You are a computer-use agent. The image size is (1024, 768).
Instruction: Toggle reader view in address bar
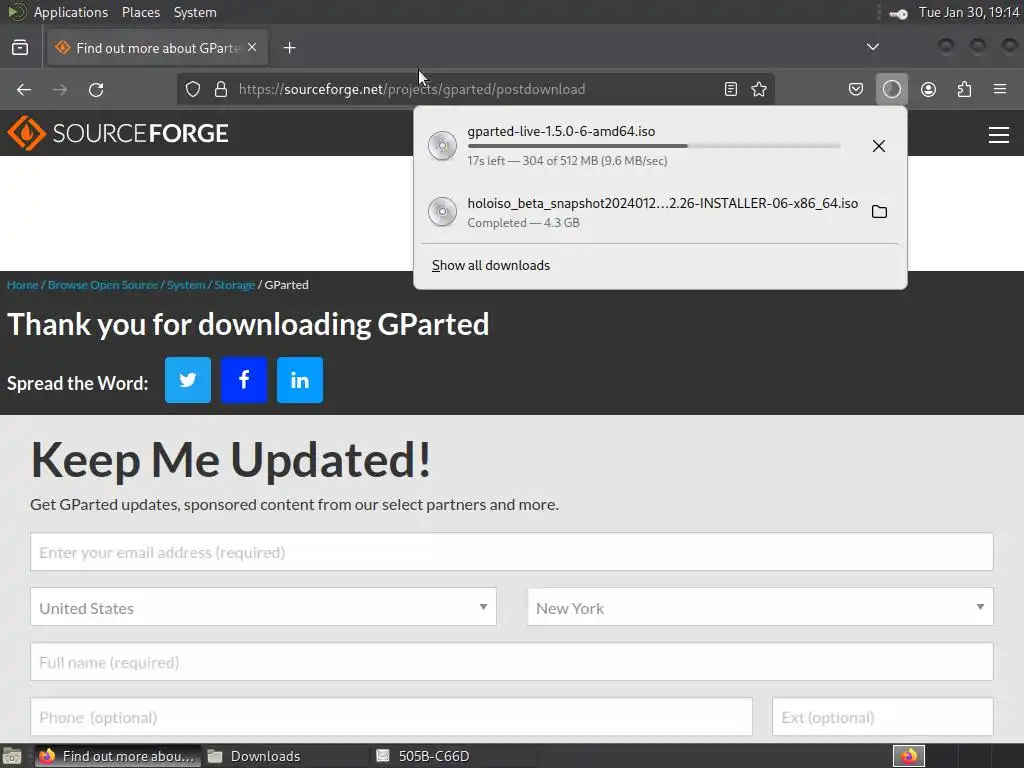tap(731, 89)
